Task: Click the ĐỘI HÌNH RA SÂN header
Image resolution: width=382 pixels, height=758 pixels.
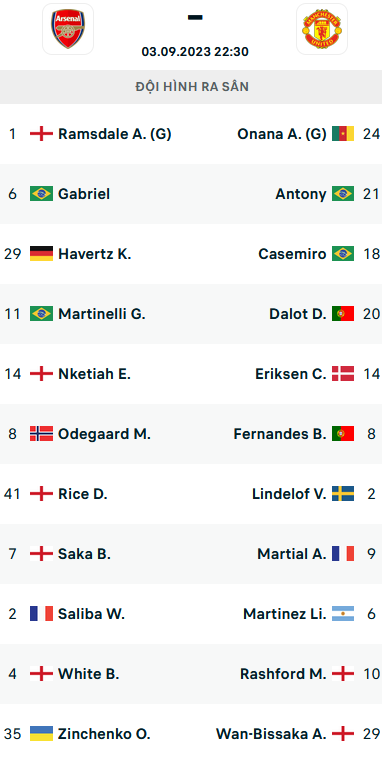Action: coord(192,87)
